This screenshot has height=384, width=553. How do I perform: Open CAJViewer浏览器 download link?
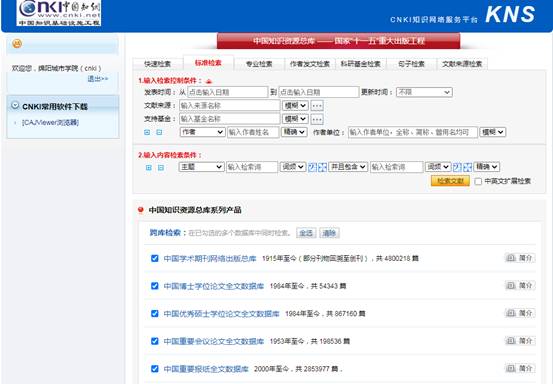click(50, 122)
